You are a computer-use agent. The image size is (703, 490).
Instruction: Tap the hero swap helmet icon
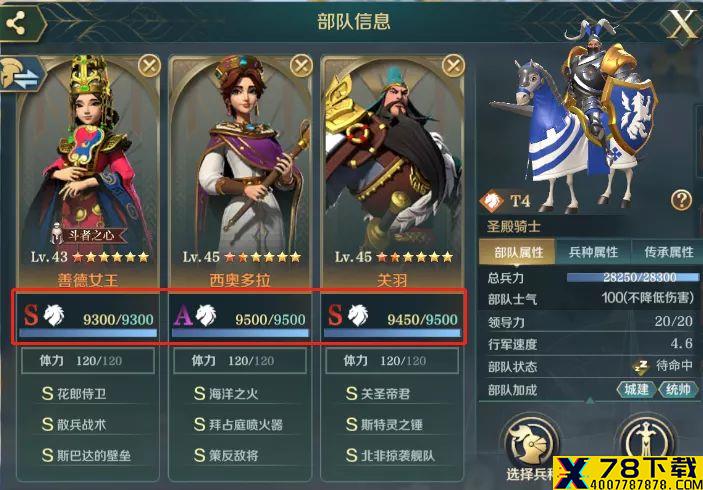click(22, 74)
